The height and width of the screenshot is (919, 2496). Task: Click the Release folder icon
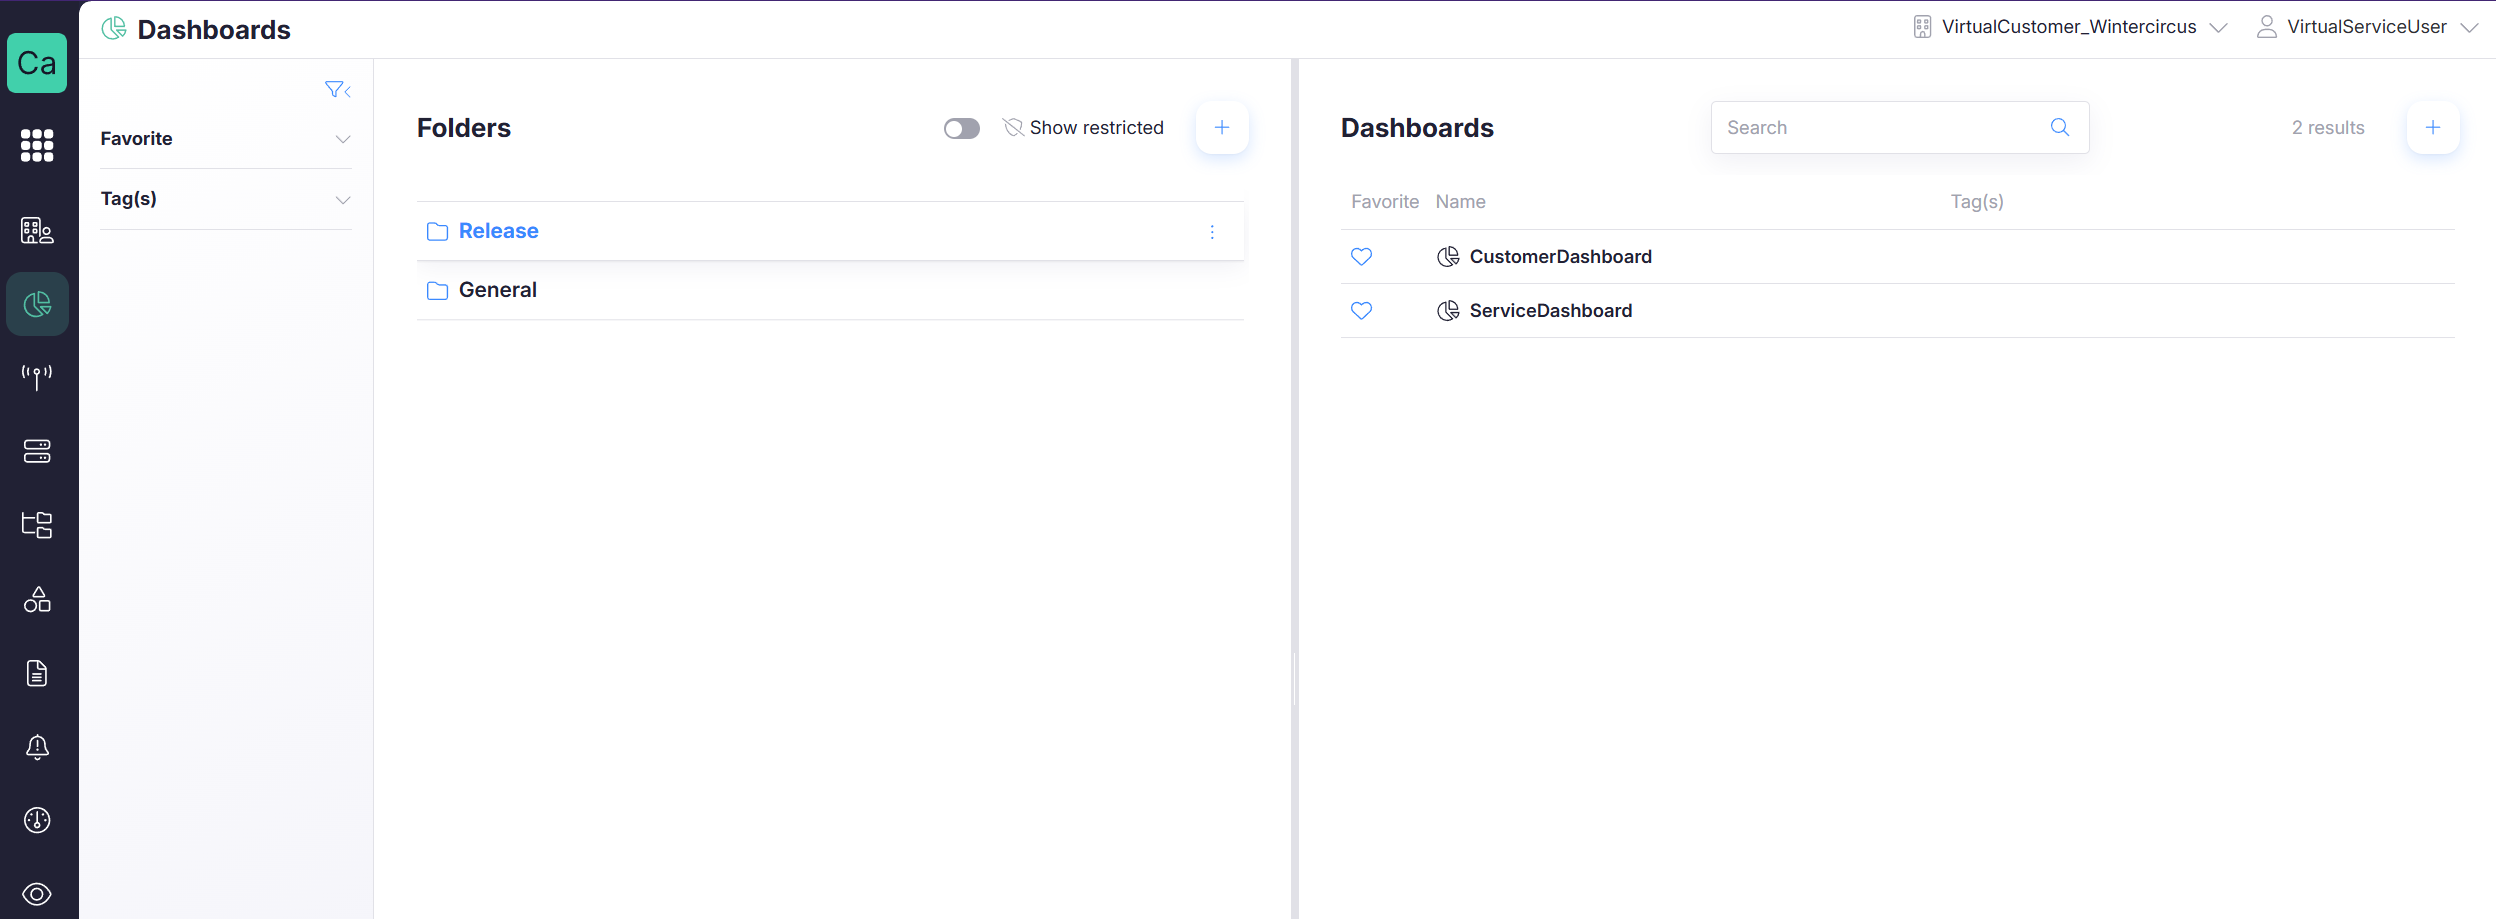pyautogui.click(x=437, y=232)
